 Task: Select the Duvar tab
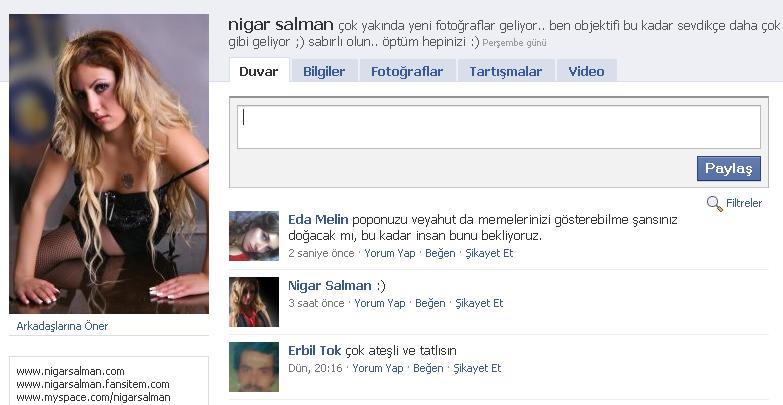[259, 71]
